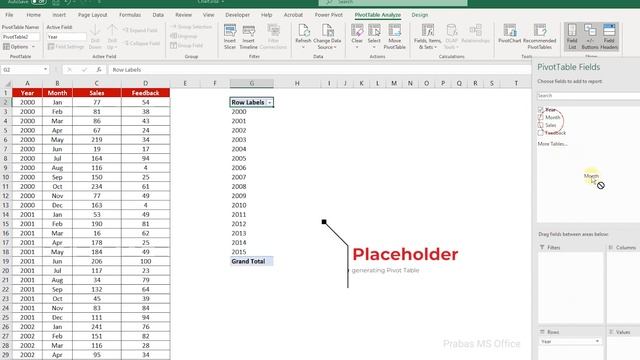640x360 pixels.
Task: Select cell with sales value 219
Action: (x=97, y=140)
